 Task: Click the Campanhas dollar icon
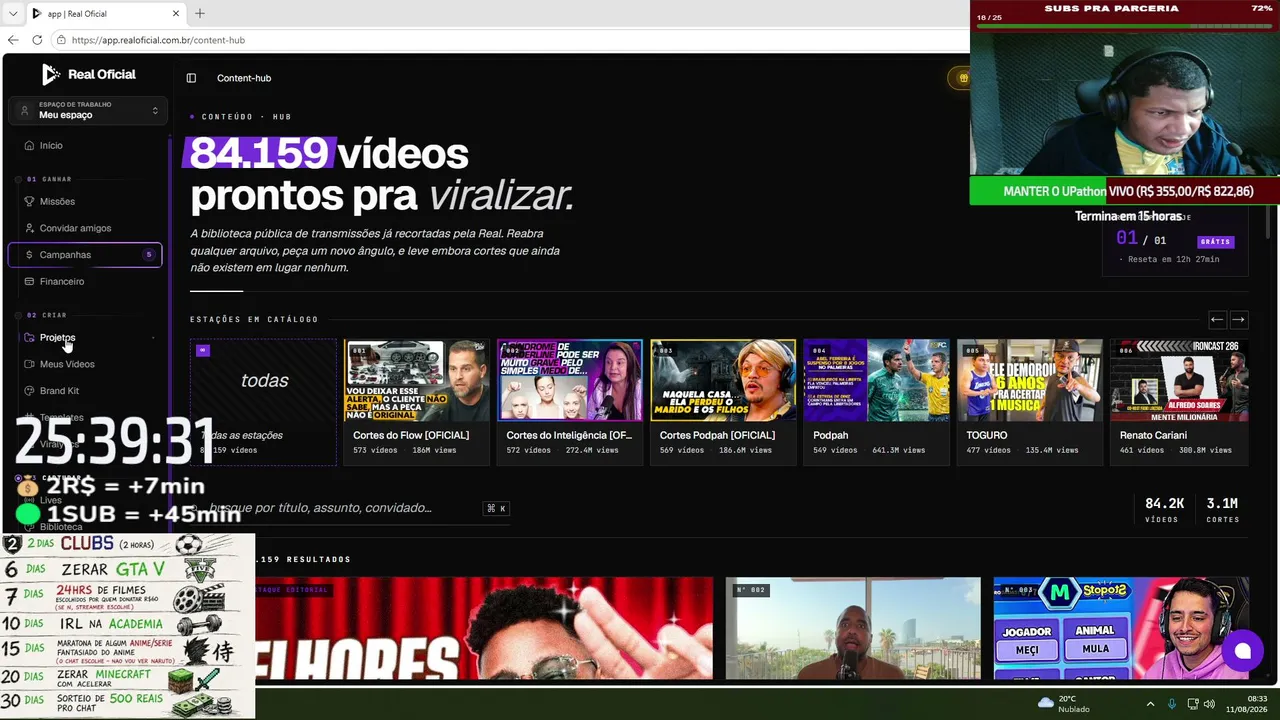(x=29, y=255)
